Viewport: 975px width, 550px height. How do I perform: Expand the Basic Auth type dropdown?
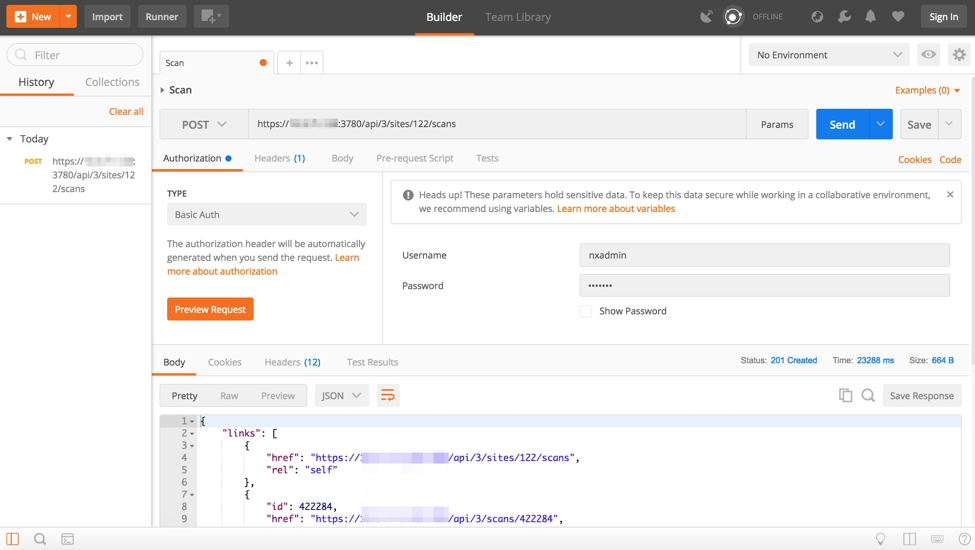pyautogui.click(x=266, y=214)
